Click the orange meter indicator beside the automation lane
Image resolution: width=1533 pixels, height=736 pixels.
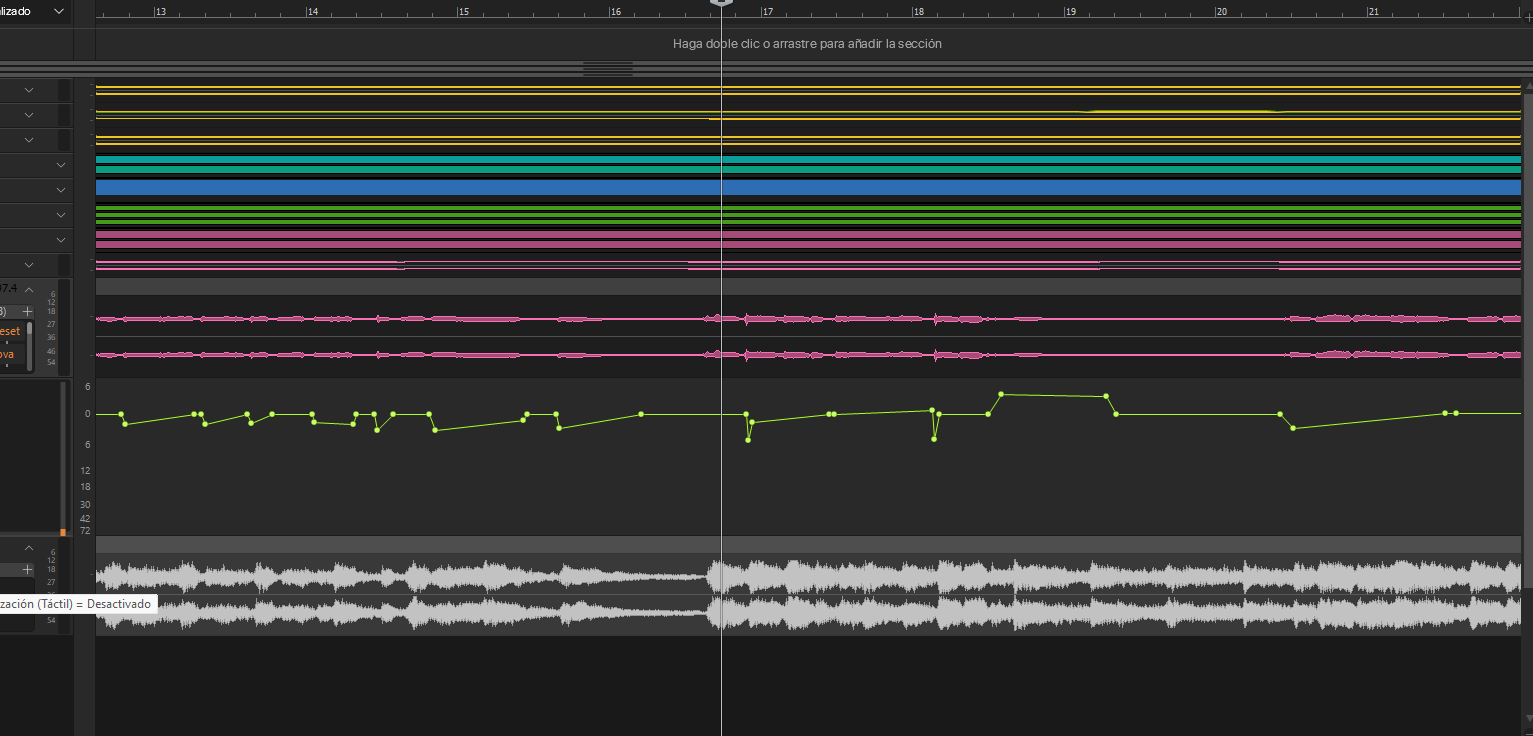pos(62,532)
